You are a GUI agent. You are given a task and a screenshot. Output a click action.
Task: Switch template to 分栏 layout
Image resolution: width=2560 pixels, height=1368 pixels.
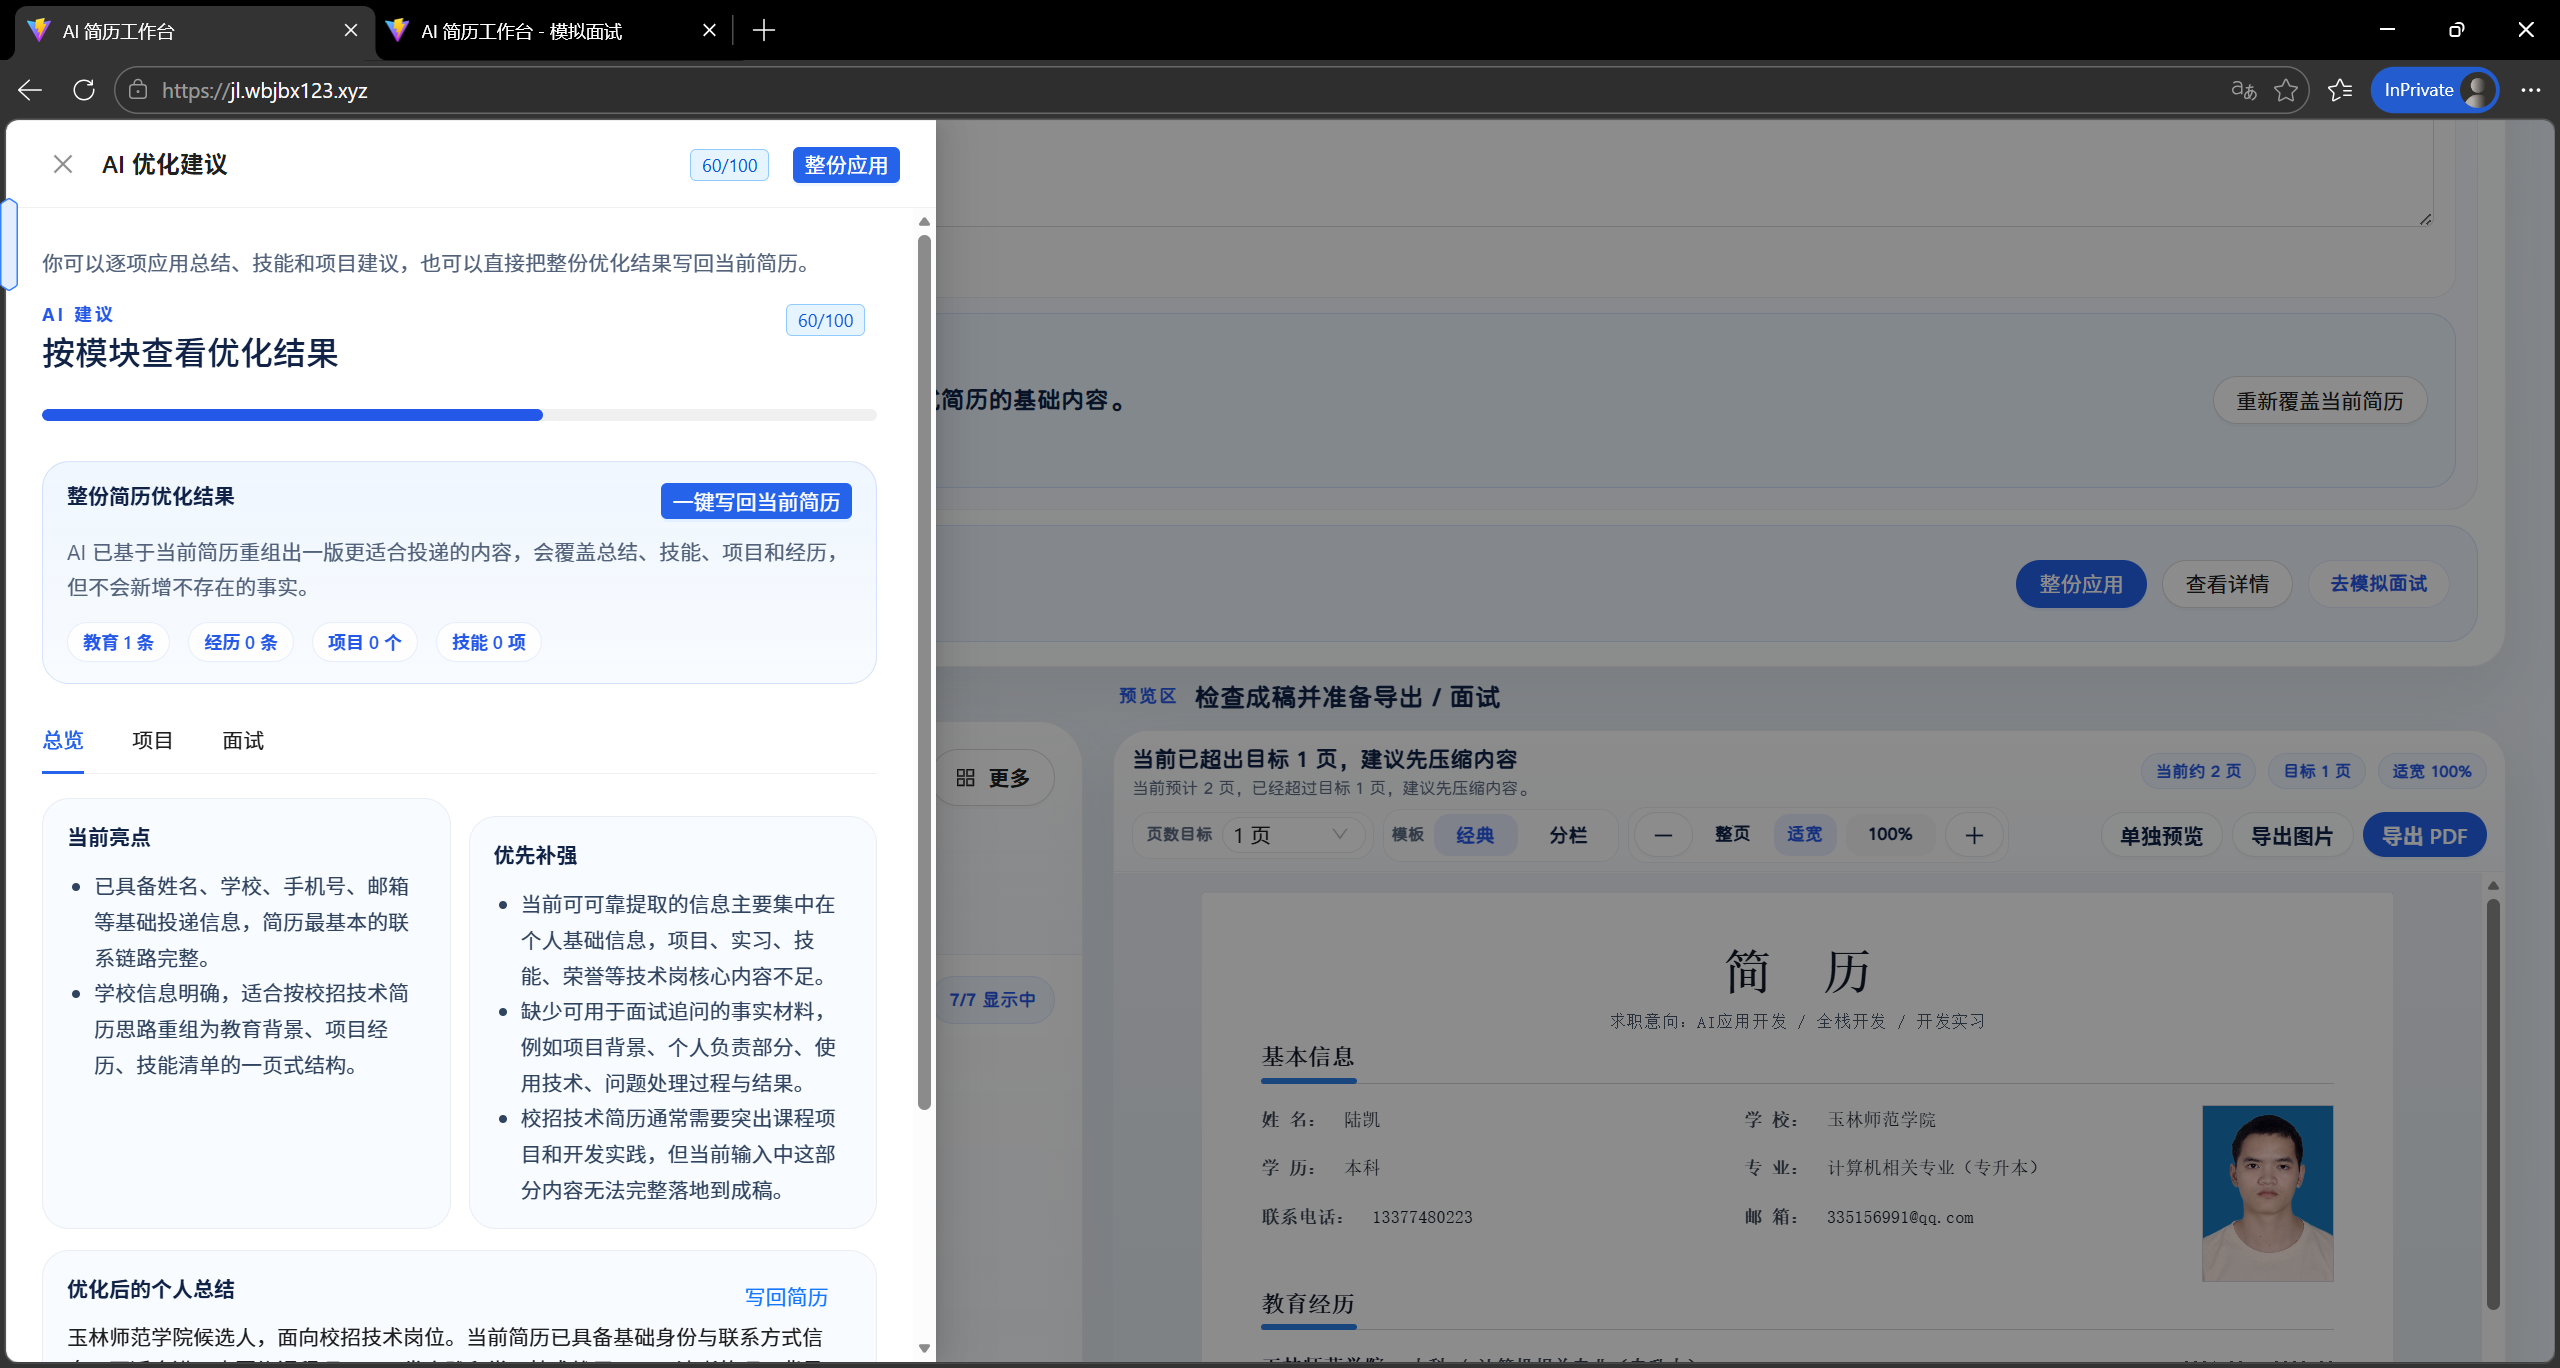(x=1566, y=834)
